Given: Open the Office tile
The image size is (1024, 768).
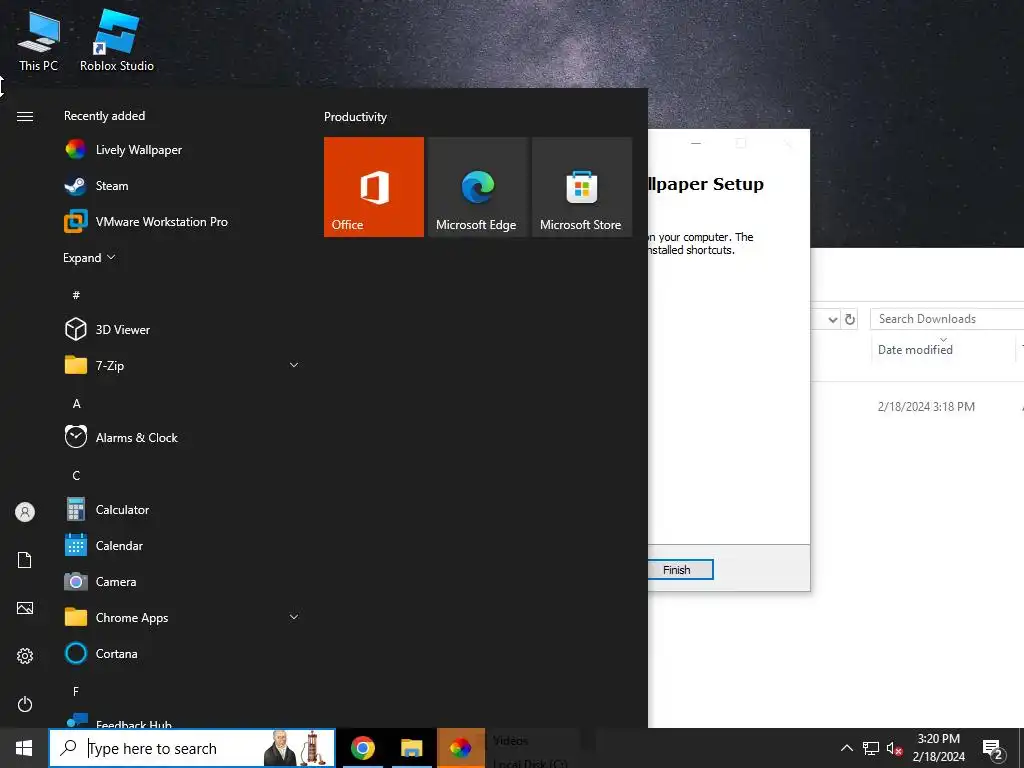Looking at the screenshot, I should coord(374,187).
